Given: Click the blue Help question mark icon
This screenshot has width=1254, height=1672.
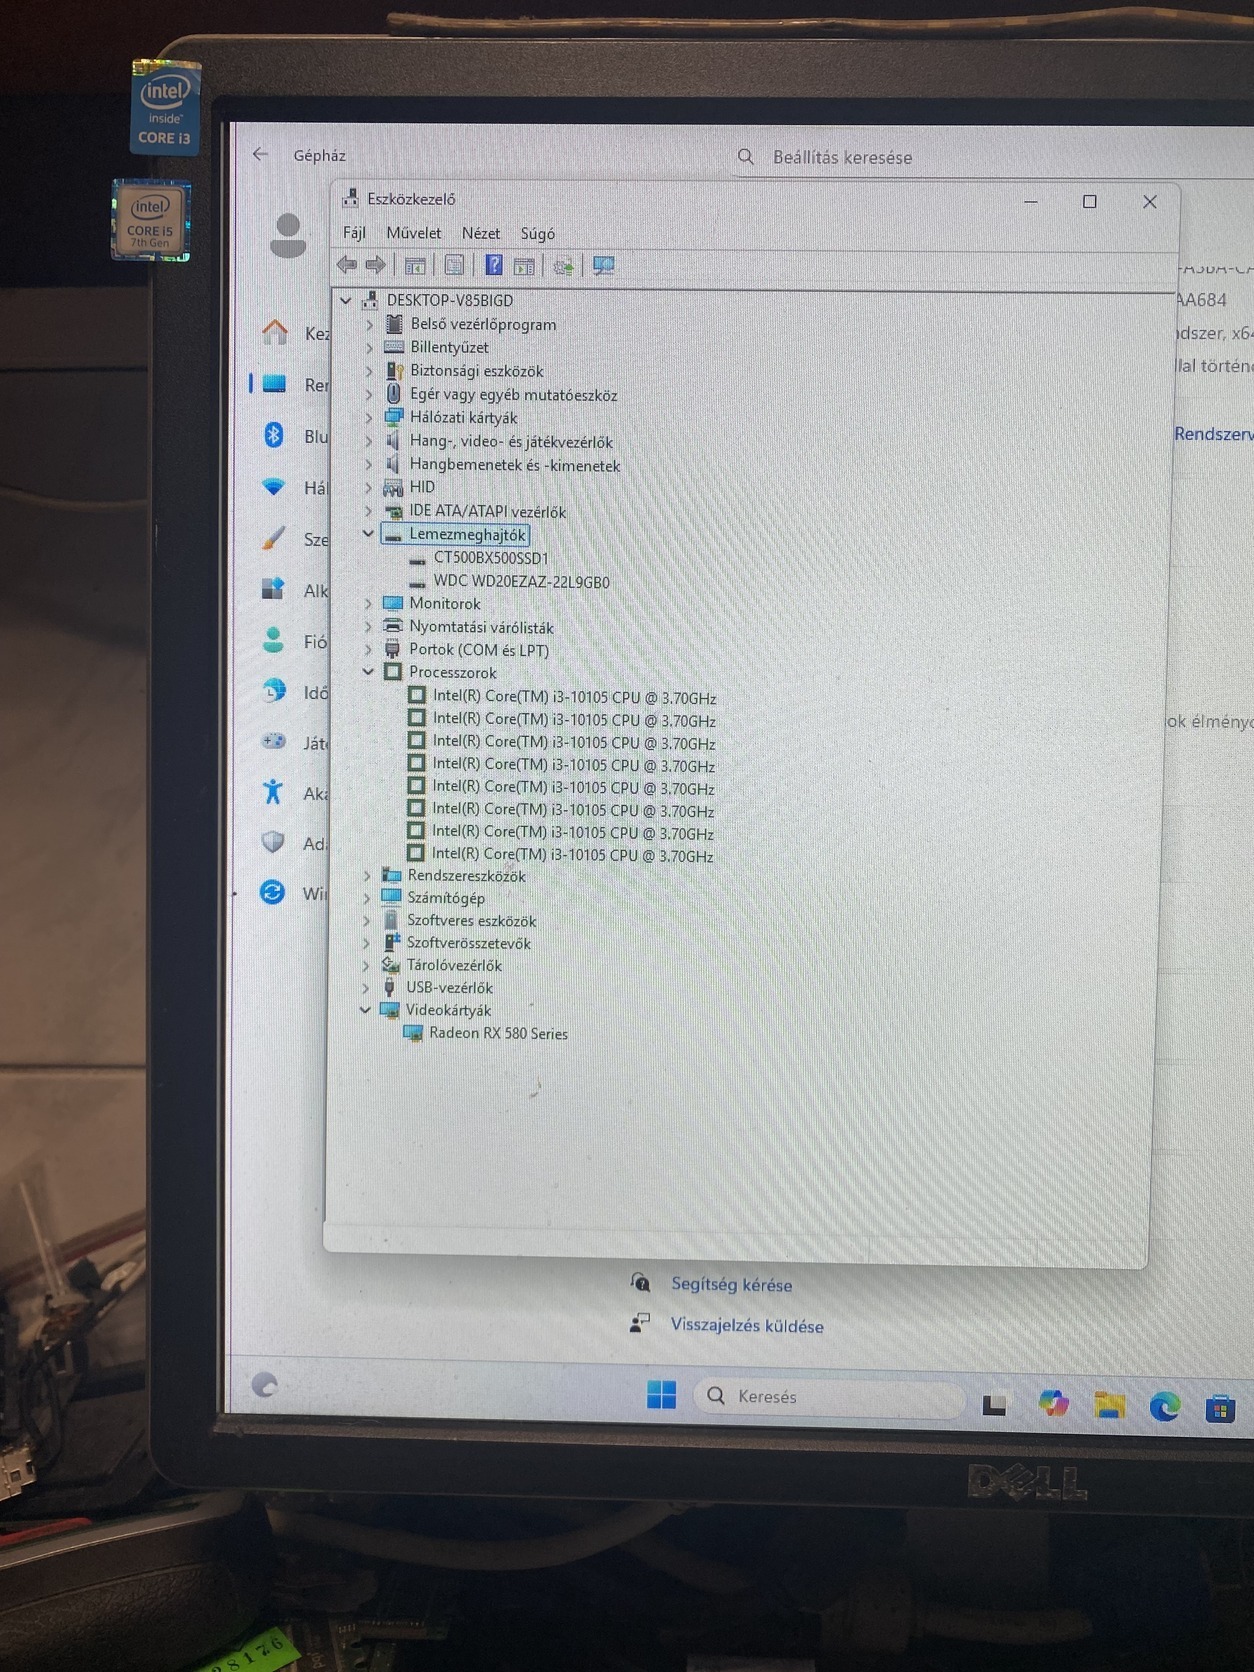Looking at the screenshot, I should click(x=494, y=265).
